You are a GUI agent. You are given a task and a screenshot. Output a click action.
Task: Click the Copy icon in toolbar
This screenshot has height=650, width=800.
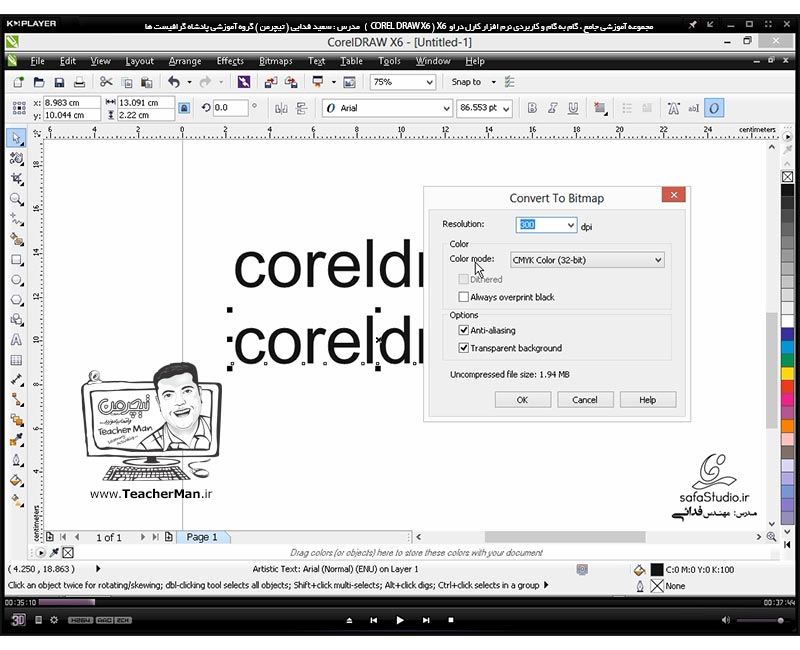127,82
